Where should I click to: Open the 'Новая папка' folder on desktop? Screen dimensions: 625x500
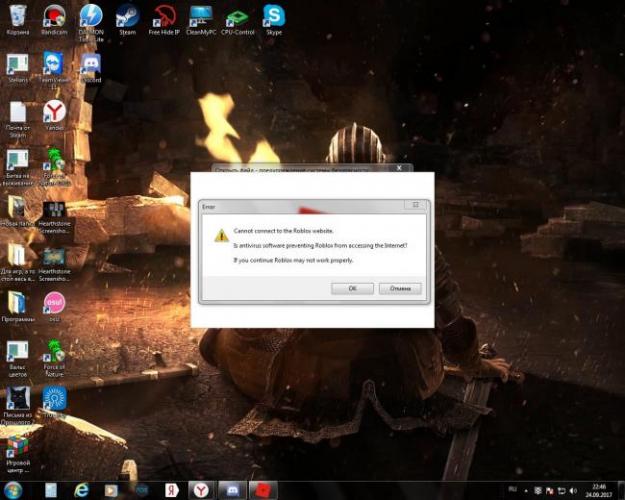coord(18,211)
